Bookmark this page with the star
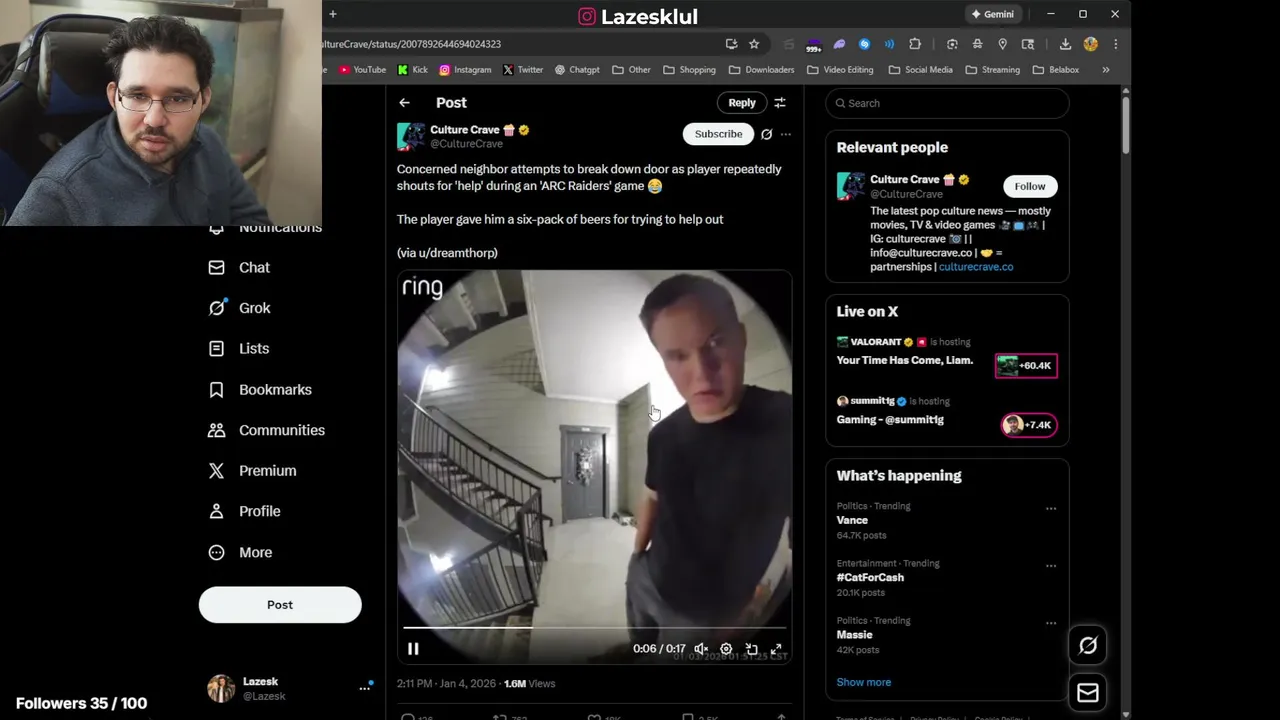The image size is (1280, 720). point(754,44)
